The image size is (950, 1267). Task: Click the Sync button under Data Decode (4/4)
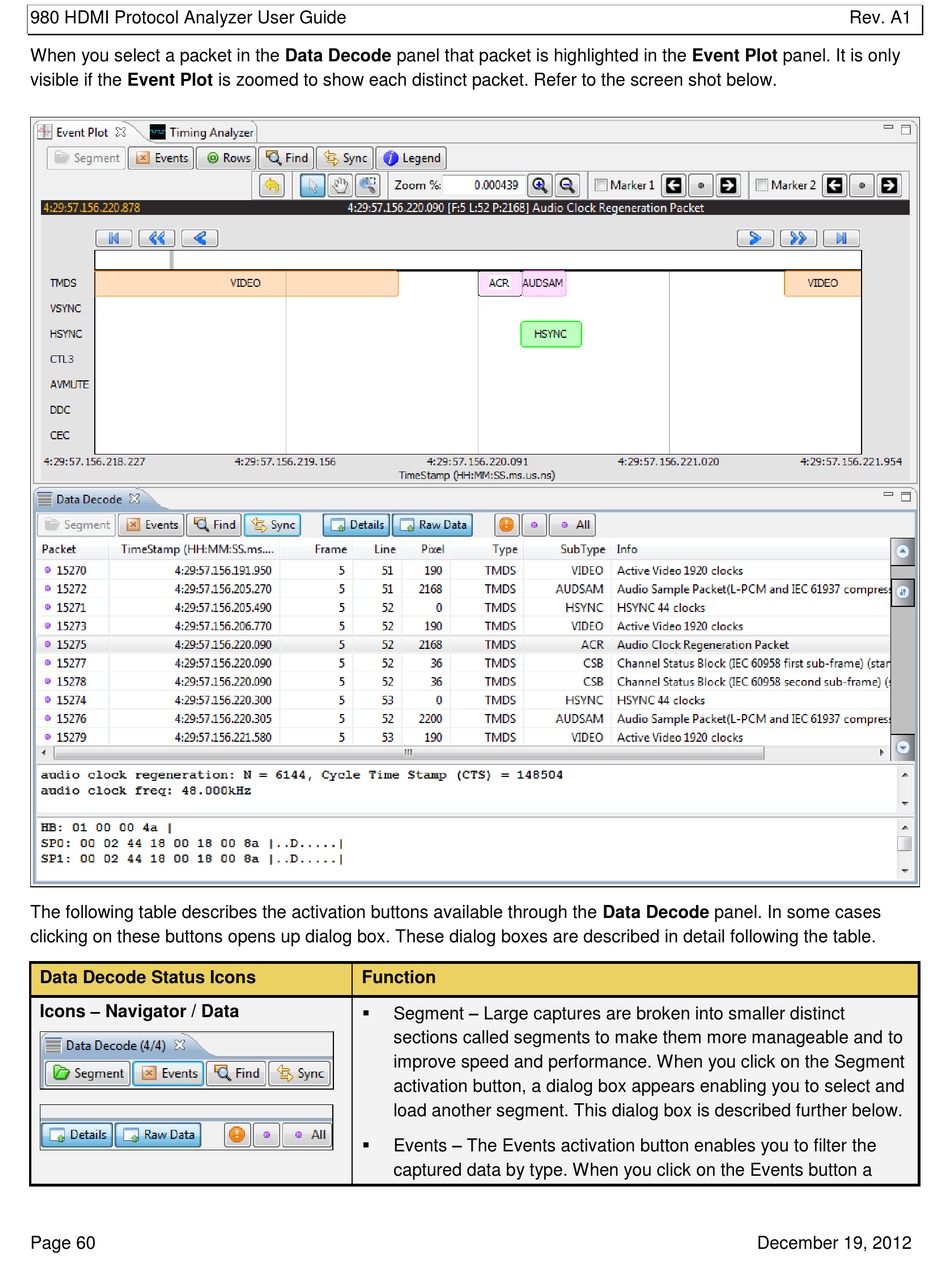(x=300, y=1073)
